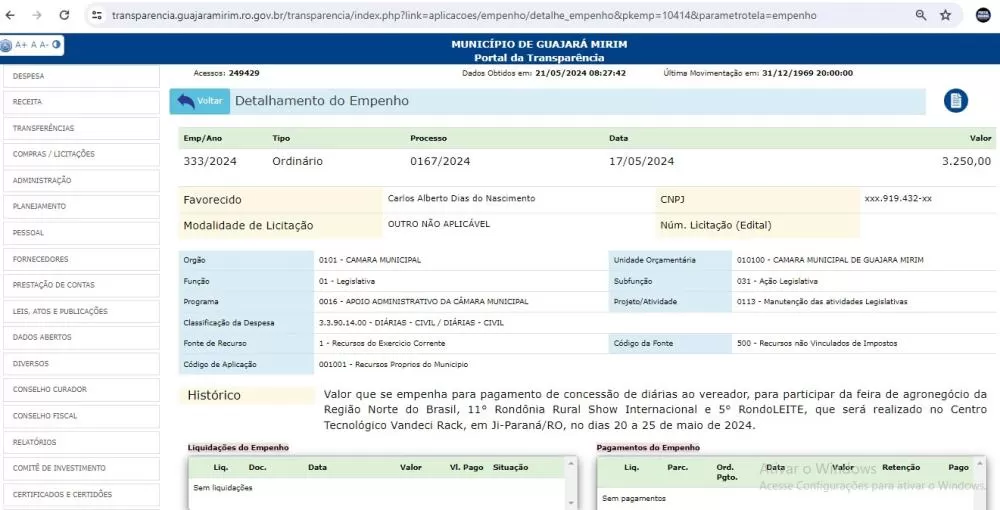Click CNPJ value xxx.919.432-xx
The width and height of the screenshot is (1000, 510).
click(x=898, y=198)
